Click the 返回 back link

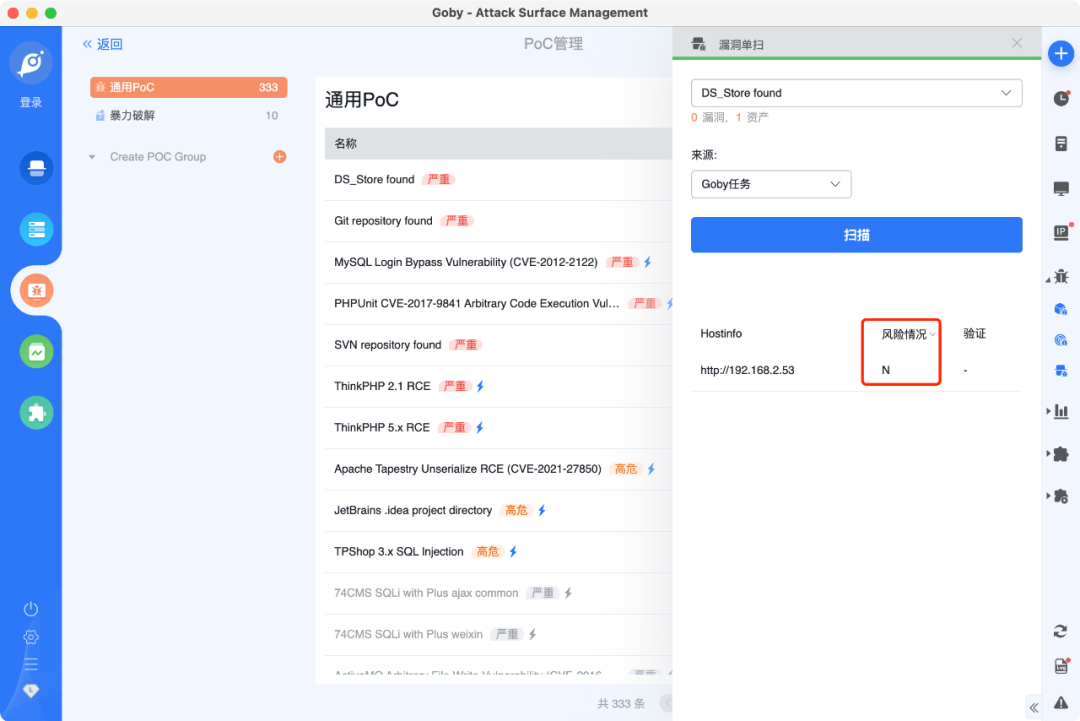(x=103, y=44)
